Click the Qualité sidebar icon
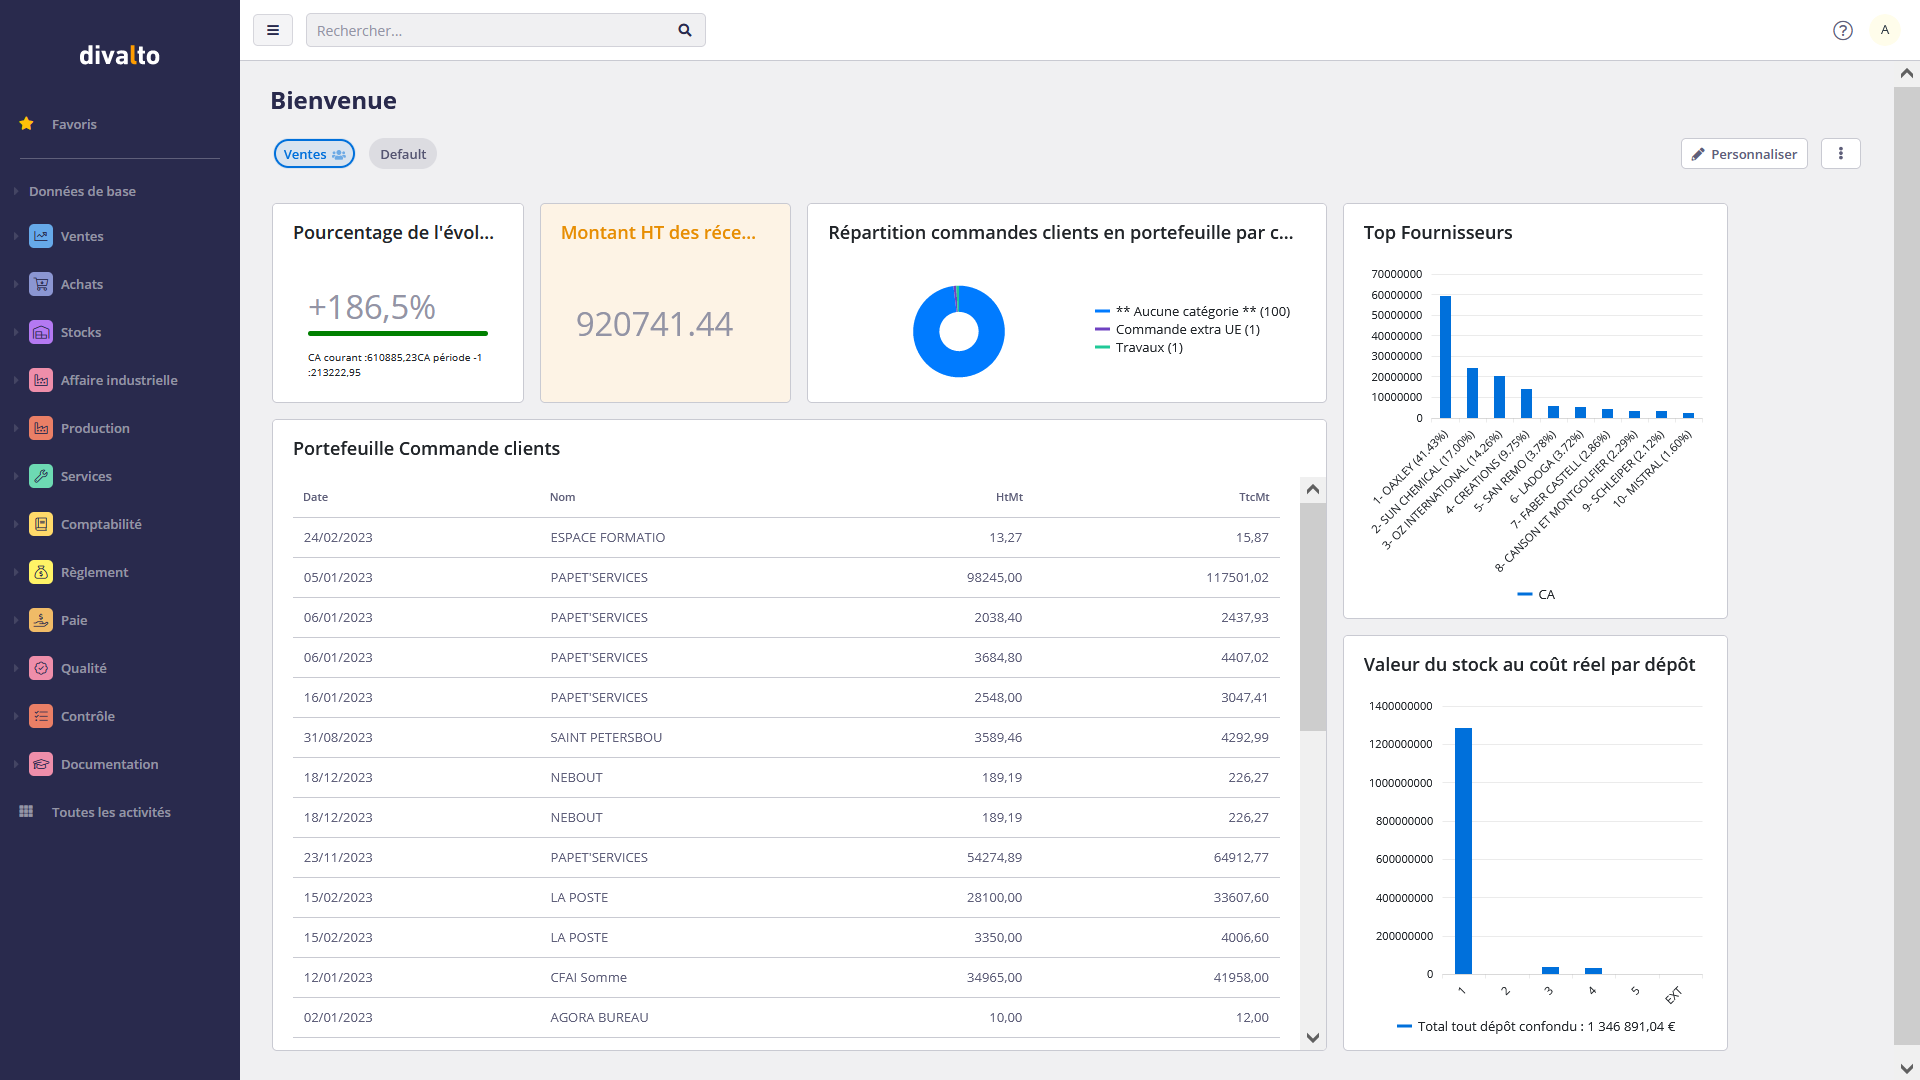The image size is (1920, 1080). point(41,667)
